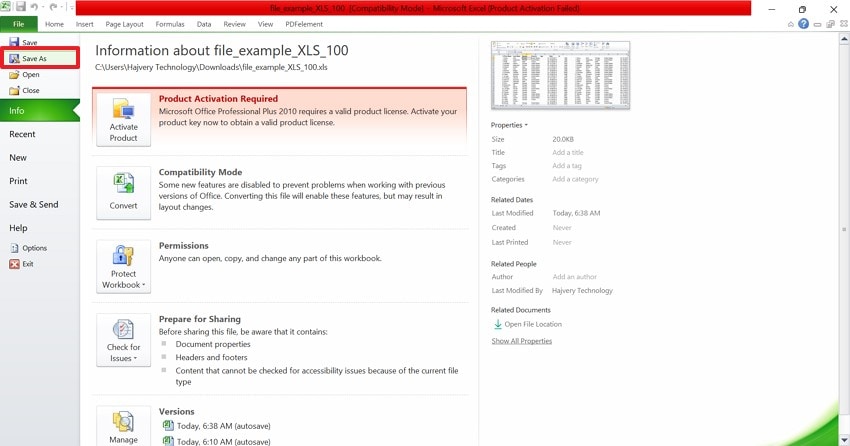Click the Excel application icon in title bar

coord(5,7)
